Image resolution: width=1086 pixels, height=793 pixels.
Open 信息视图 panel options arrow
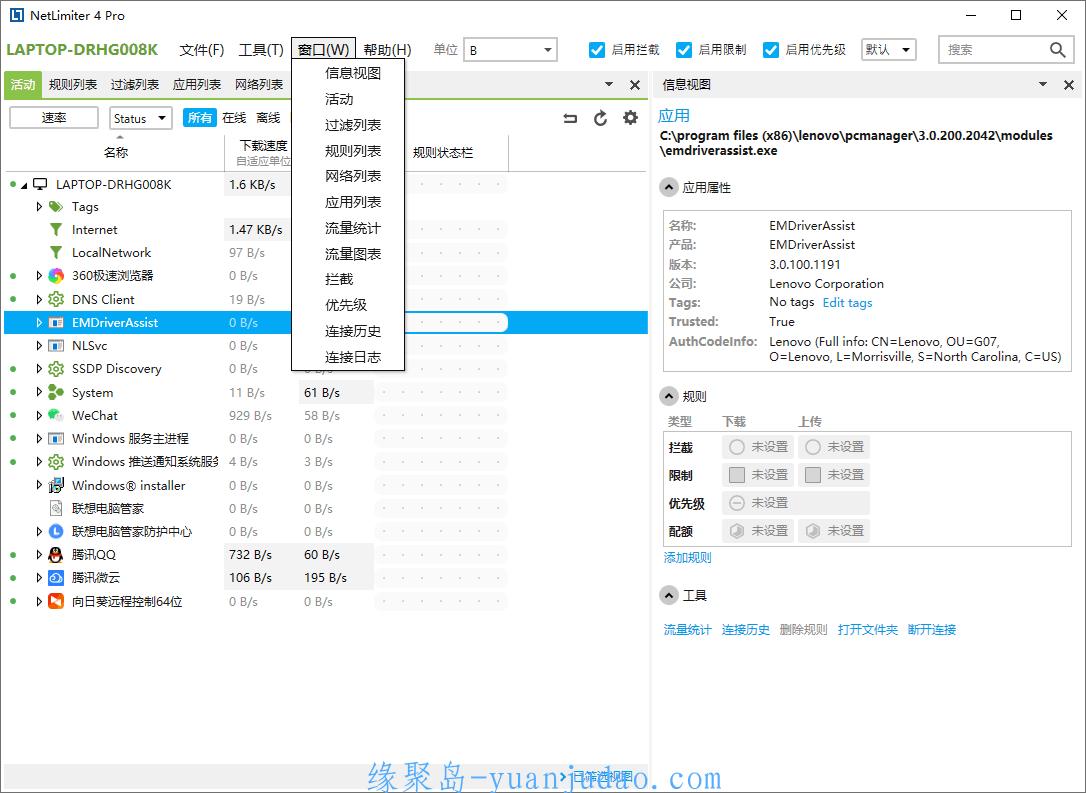tap(1043, 84)
